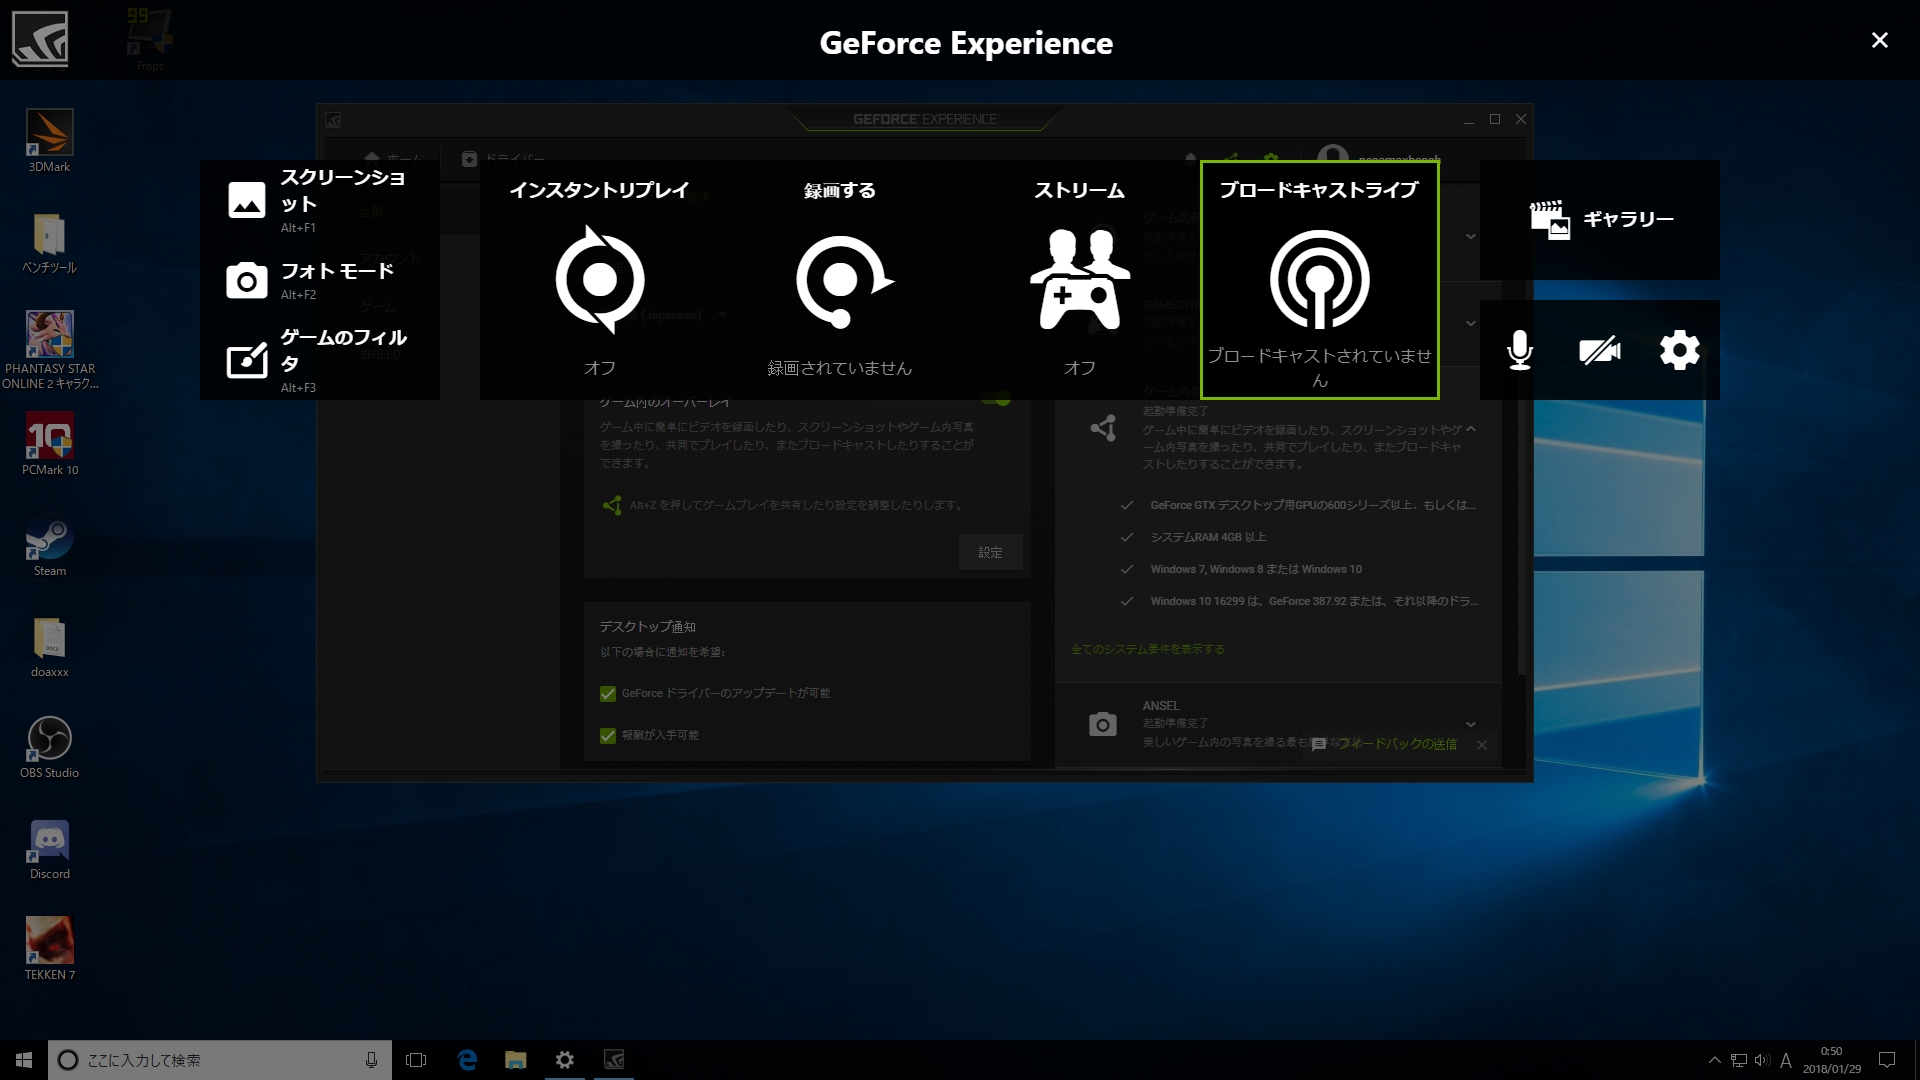Image resolution: width=1920 pixels, height=1080 pixels.
Task: Toggle GeForce driver update notification checkbox
Action: [x=608, y=693]
